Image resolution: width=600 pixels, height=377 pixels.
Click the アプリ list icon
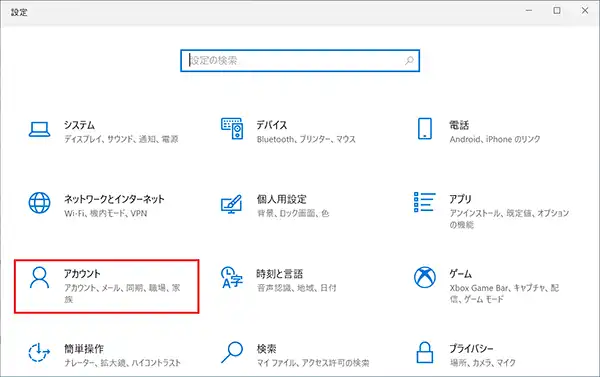[x=425, y=202]
